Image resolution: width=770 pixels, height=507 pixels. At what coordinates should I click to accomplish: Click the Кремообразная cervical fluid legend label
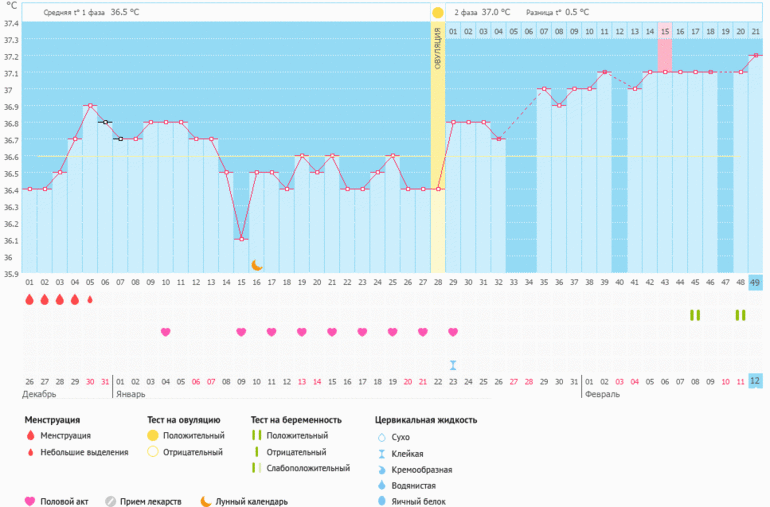(425, 468)
